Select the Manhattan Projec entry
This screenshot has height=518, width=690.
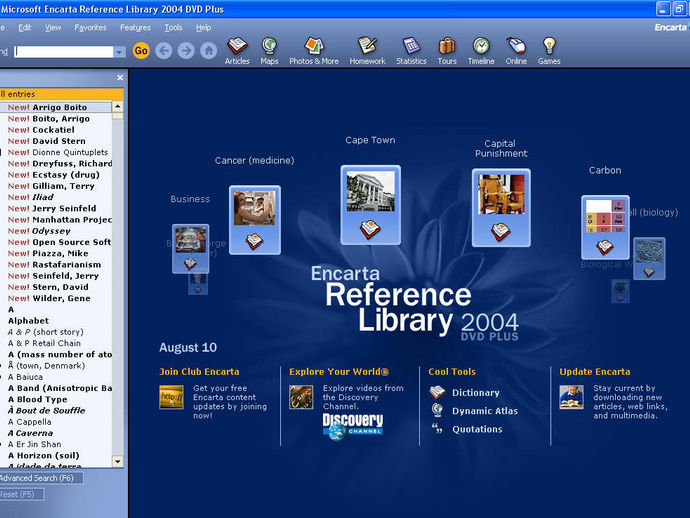[x=56, y=220]
